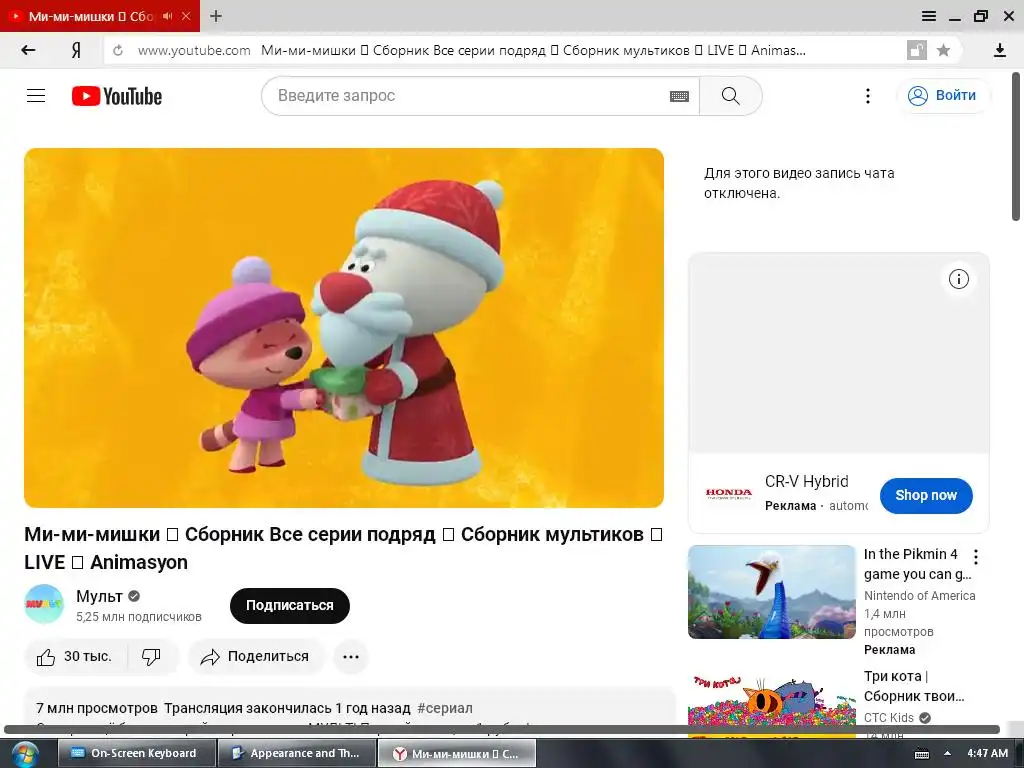Viewport: 1024px width, 768px height.
Task: Like the video, 30 тыс. thumbs up
Action: tap(74, 656)
